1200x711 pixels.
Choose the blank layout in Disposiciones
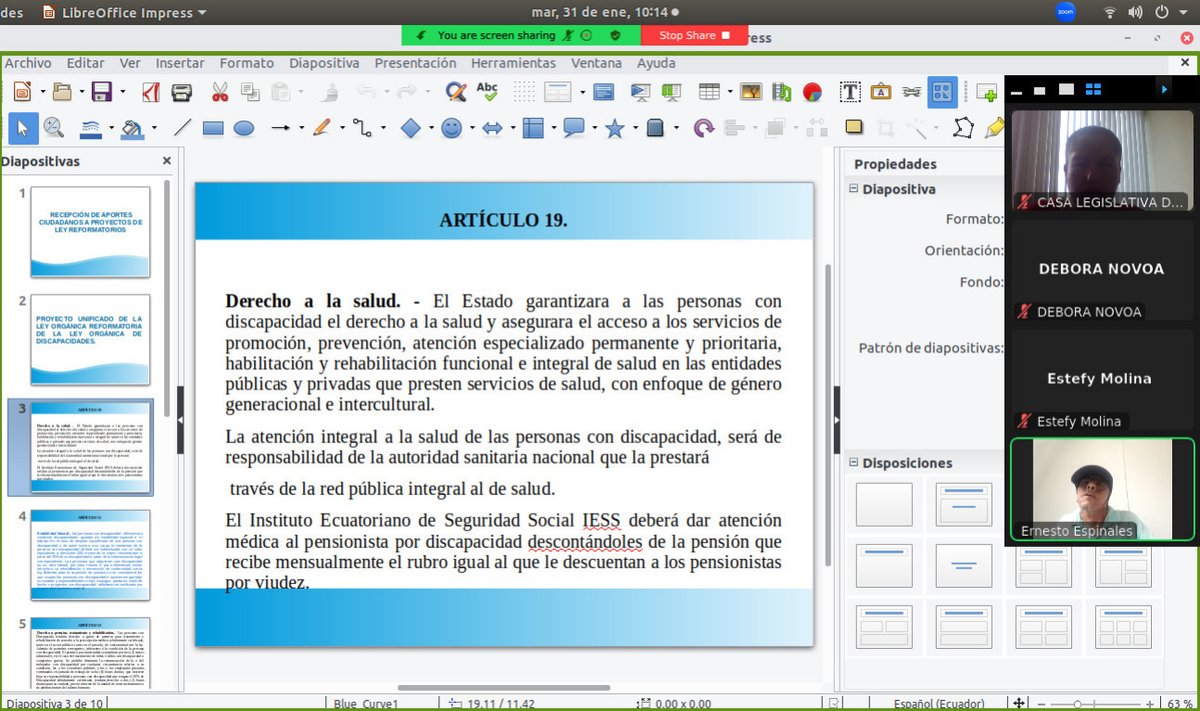(x=884, y=504)
